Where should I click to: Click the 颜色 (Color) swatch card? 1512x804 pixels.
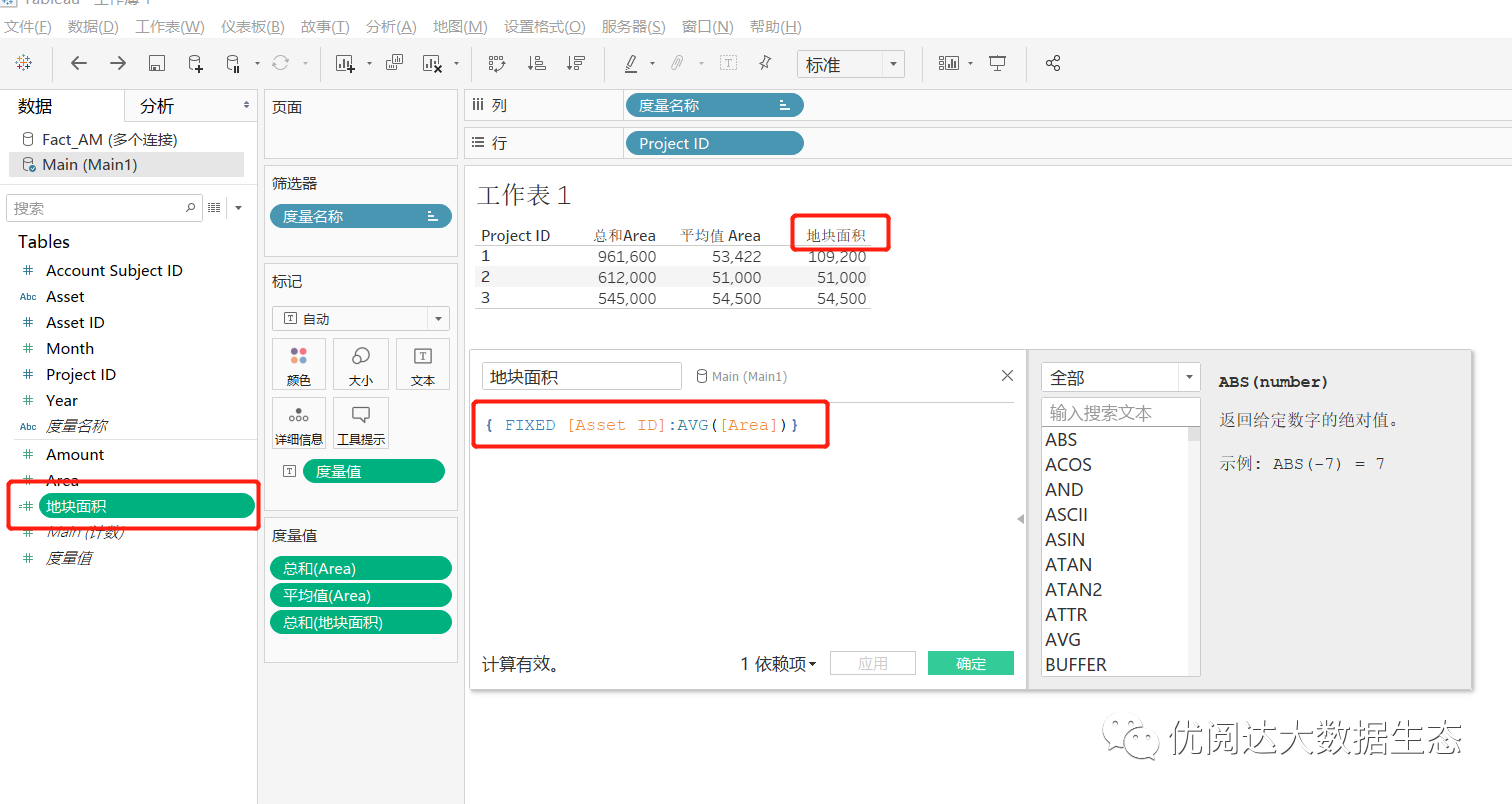[x=299, y=364]
